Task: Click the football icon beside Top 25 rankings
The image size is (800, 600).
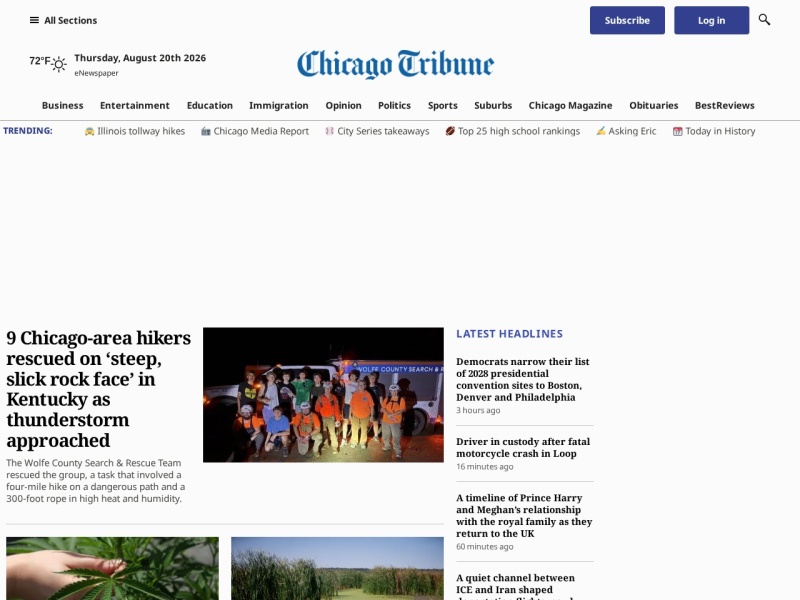Action: click(x=450, y=131)
